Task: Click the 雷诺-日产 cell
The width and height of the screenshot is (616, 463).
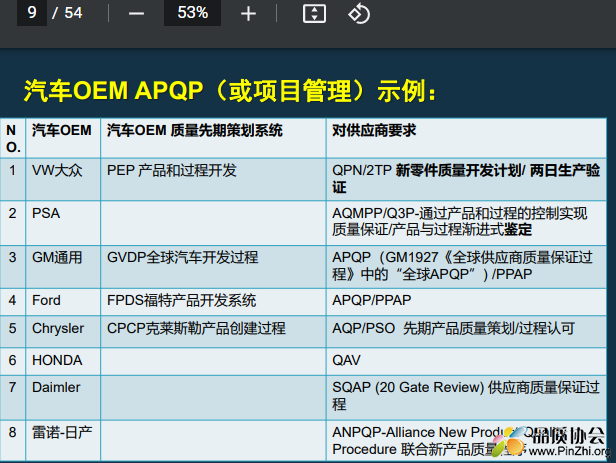Action: click(x=63, y=440)
